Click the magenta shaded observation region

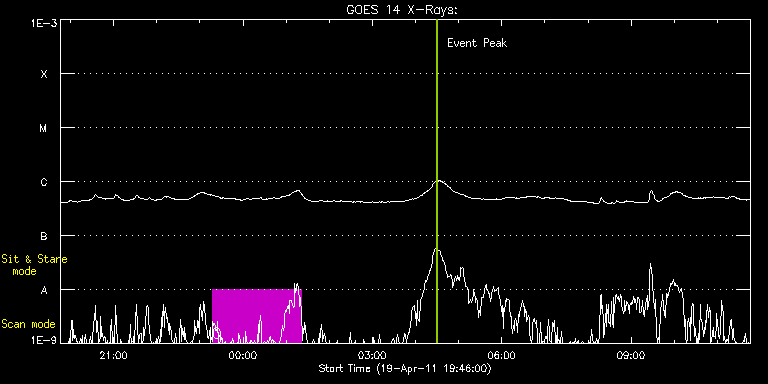[257, 316]
